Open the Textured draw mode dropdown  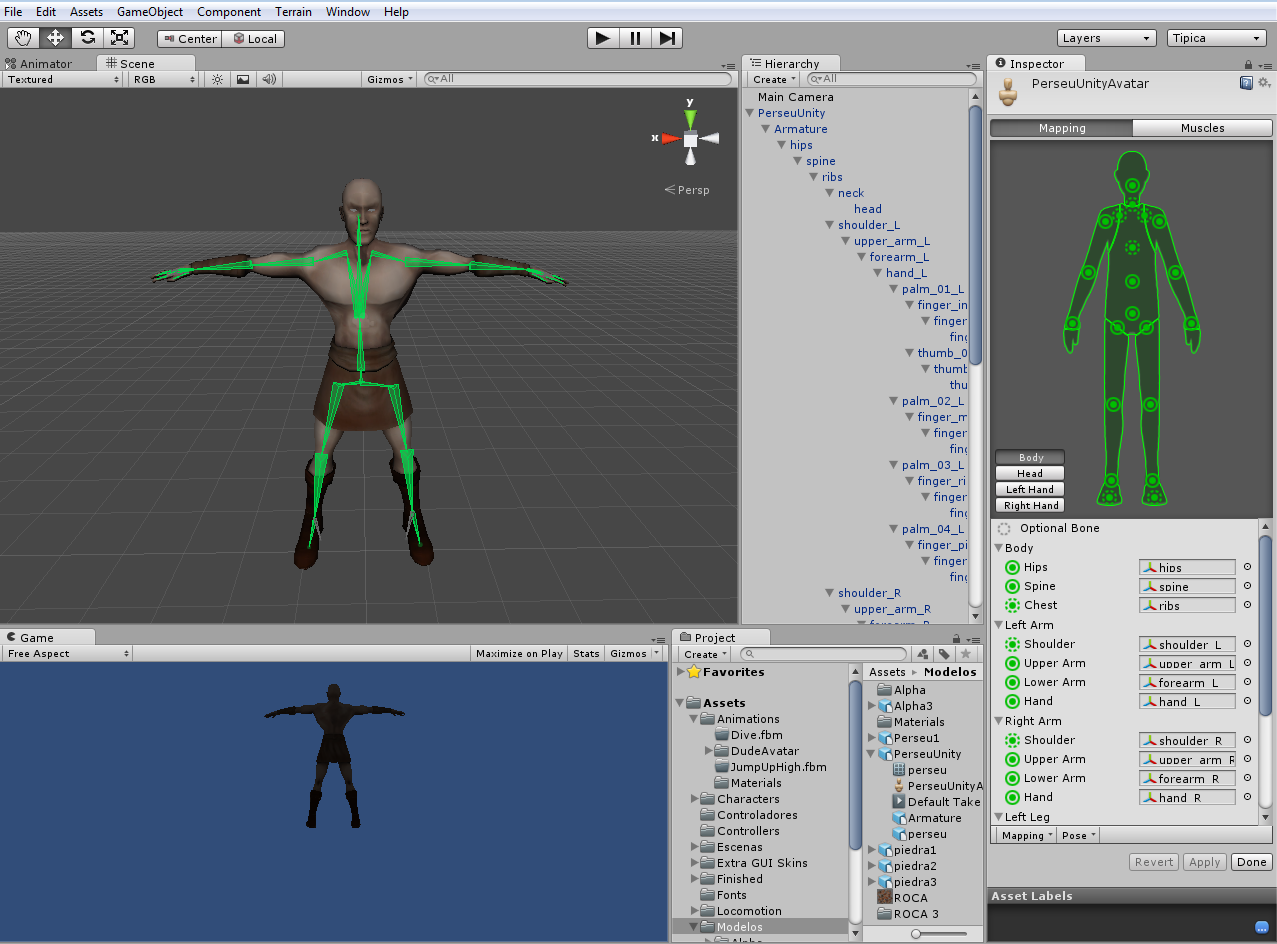62,79
